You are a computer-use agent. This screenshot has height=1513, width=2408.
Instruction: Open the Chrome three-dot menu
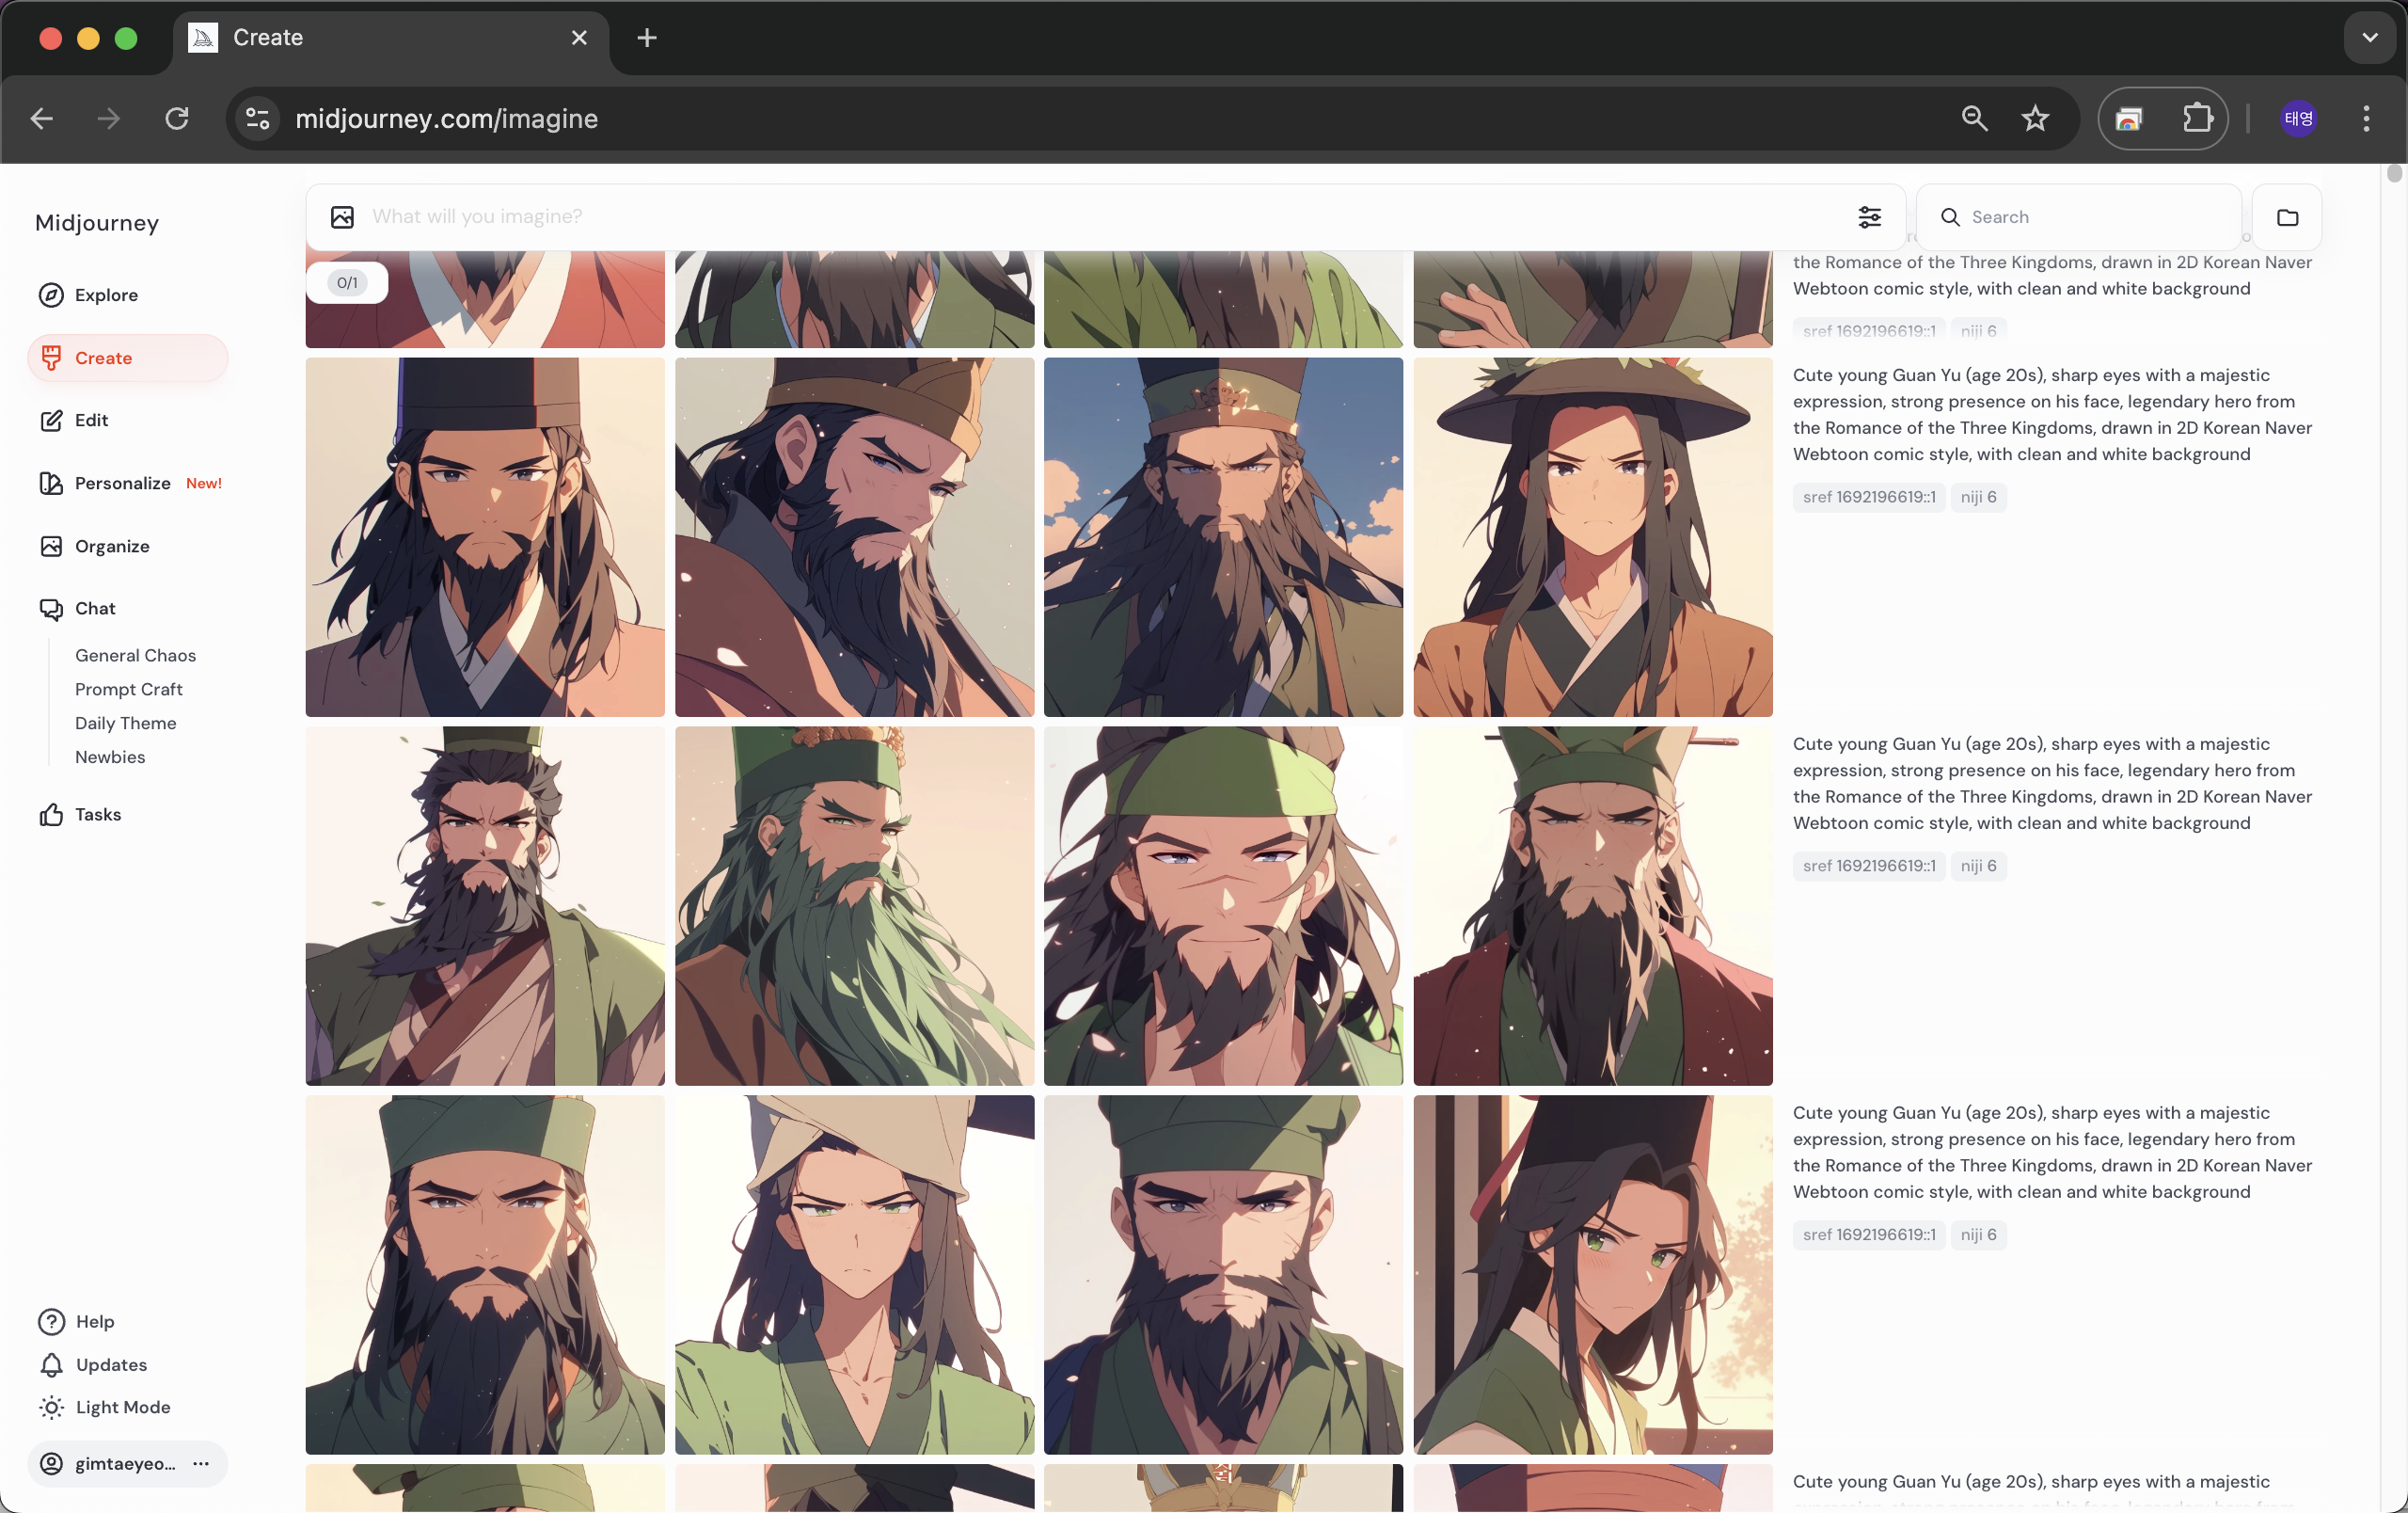click(2366, 118)
